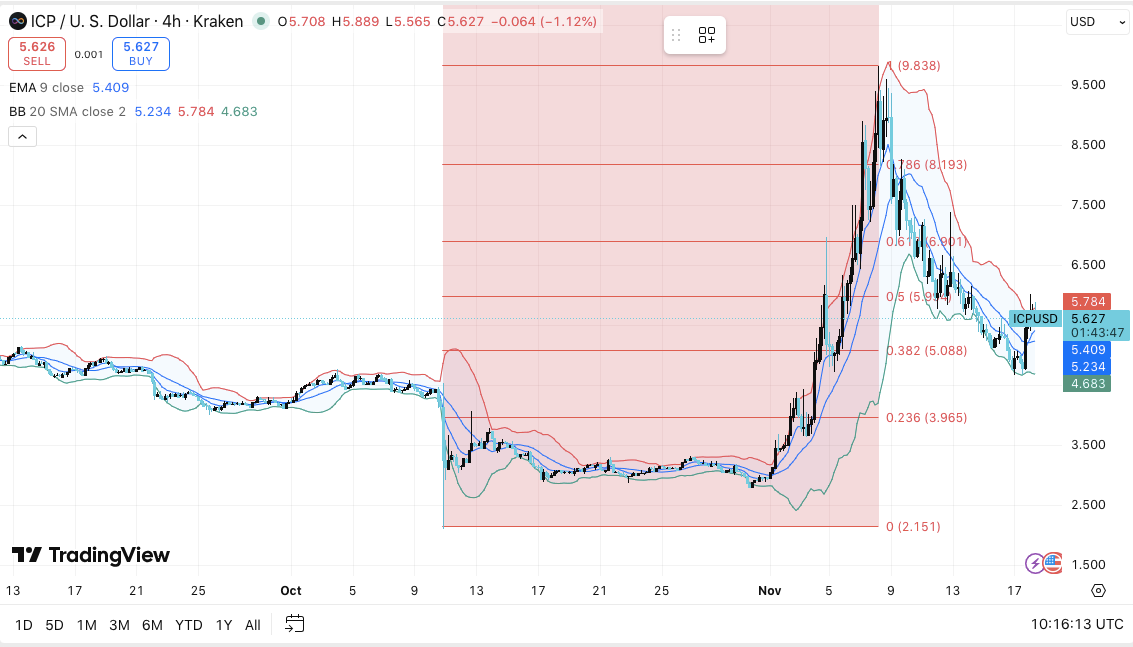Show the All time range
The height and width of the screenshot is (647, 1133).
click(252, 625)
